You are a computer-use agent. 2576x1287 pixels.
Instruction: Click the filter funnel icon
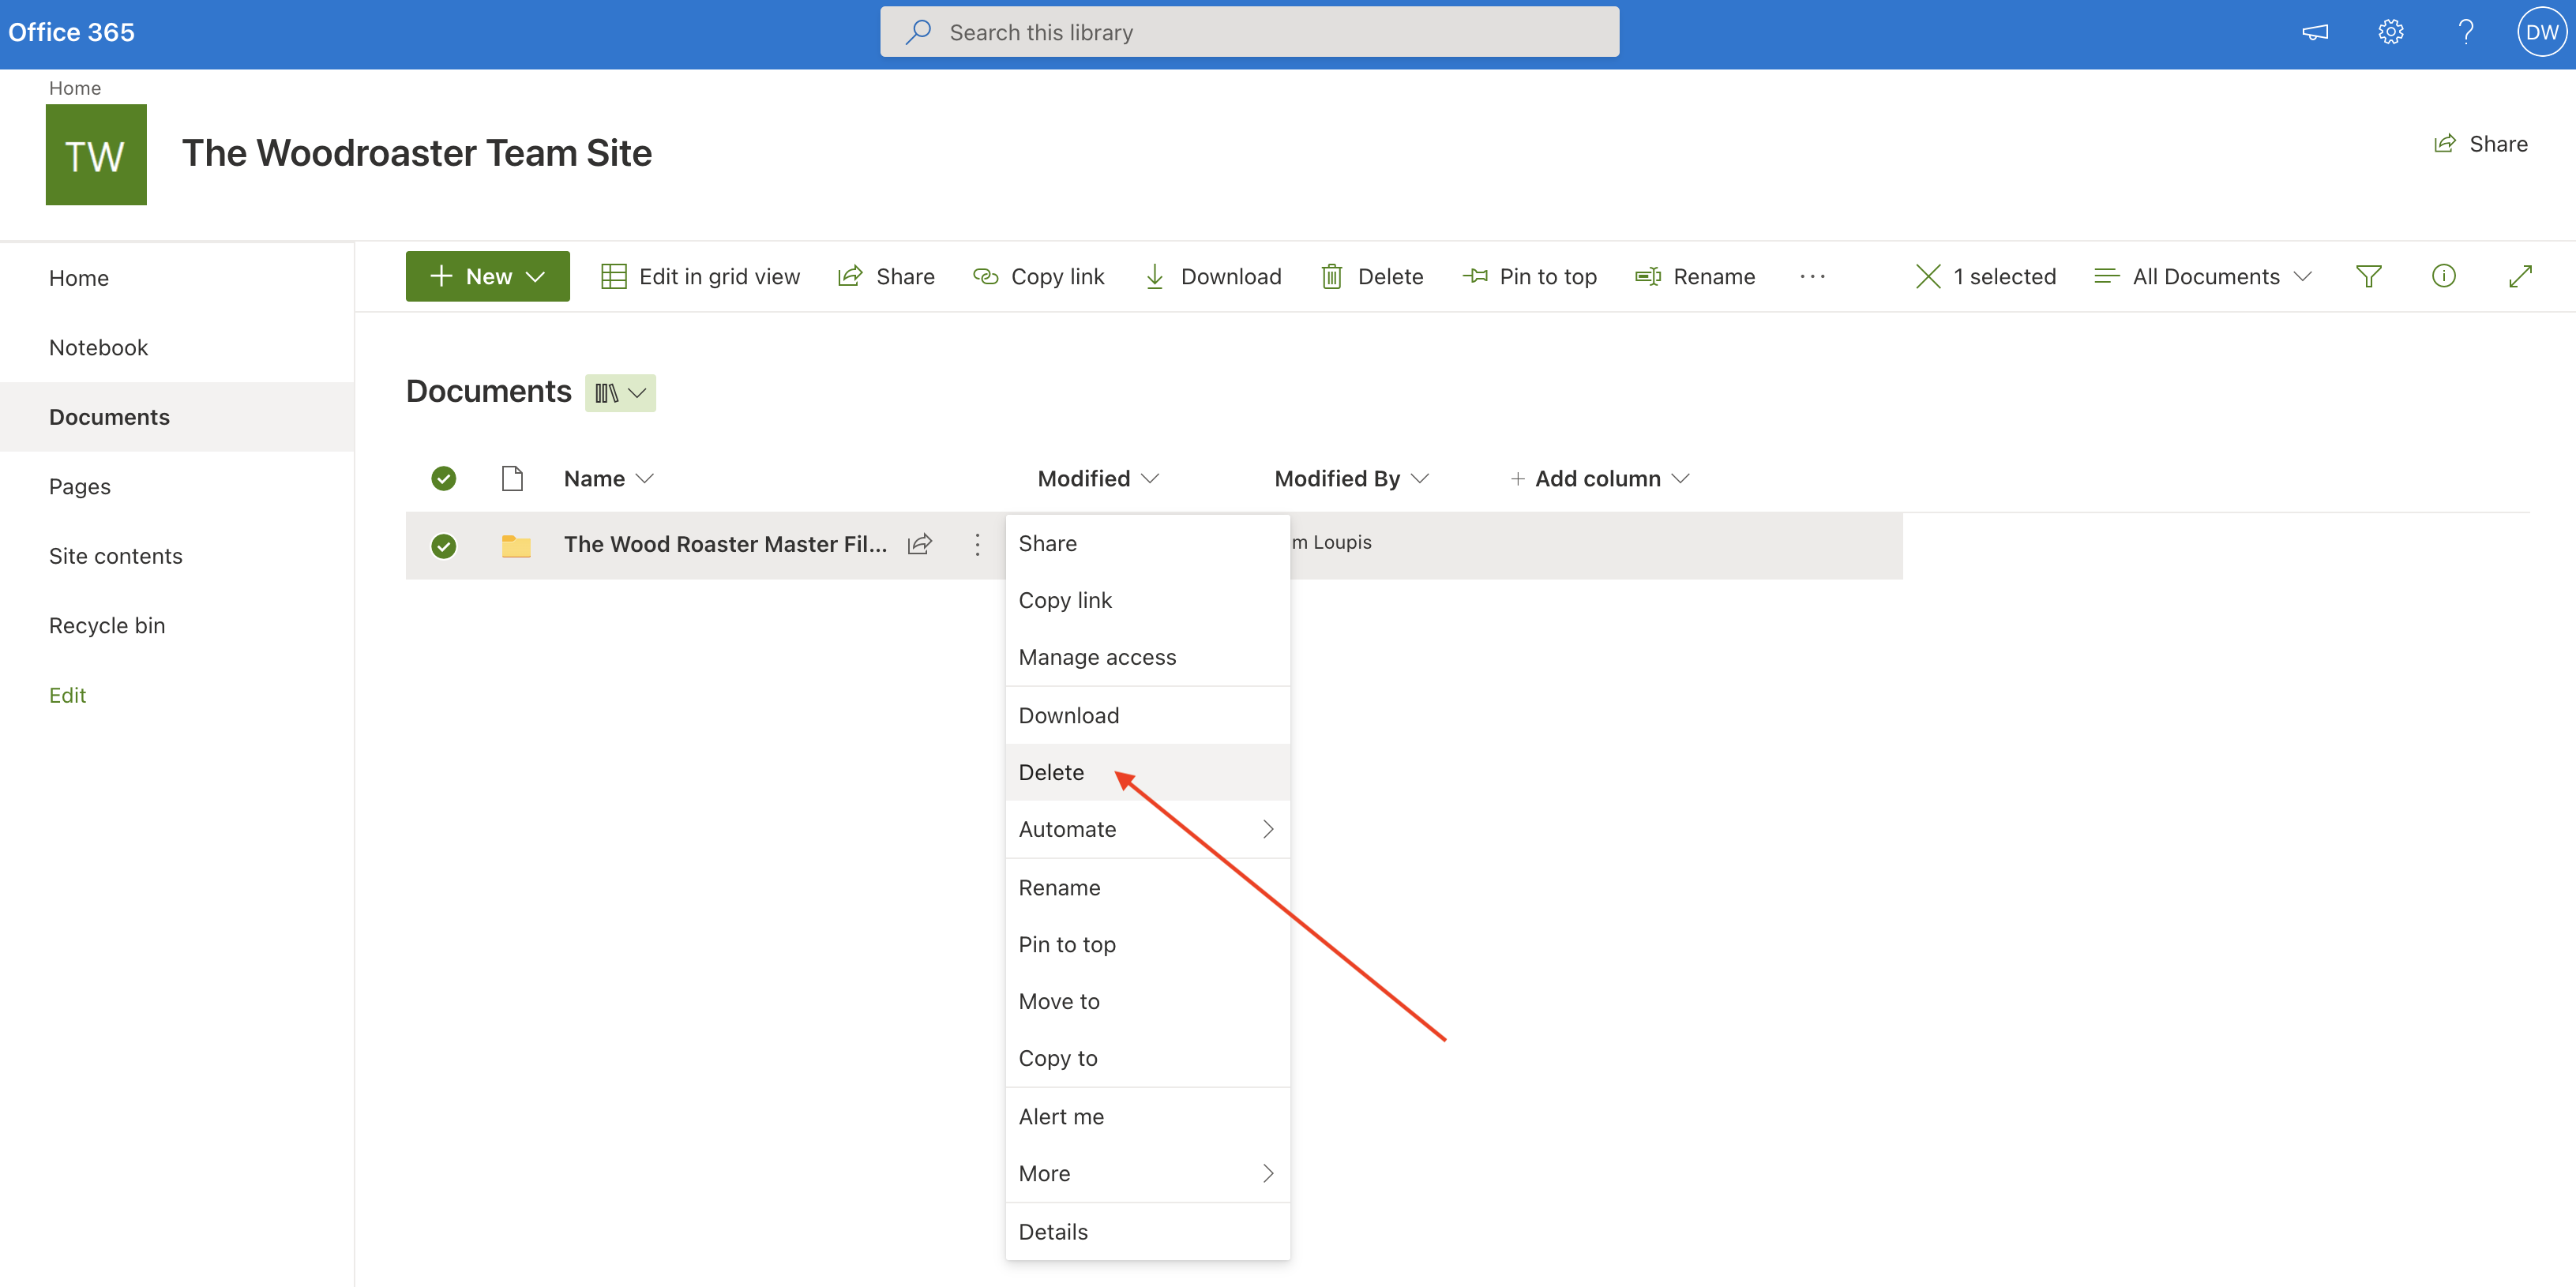pos(2368,276)
